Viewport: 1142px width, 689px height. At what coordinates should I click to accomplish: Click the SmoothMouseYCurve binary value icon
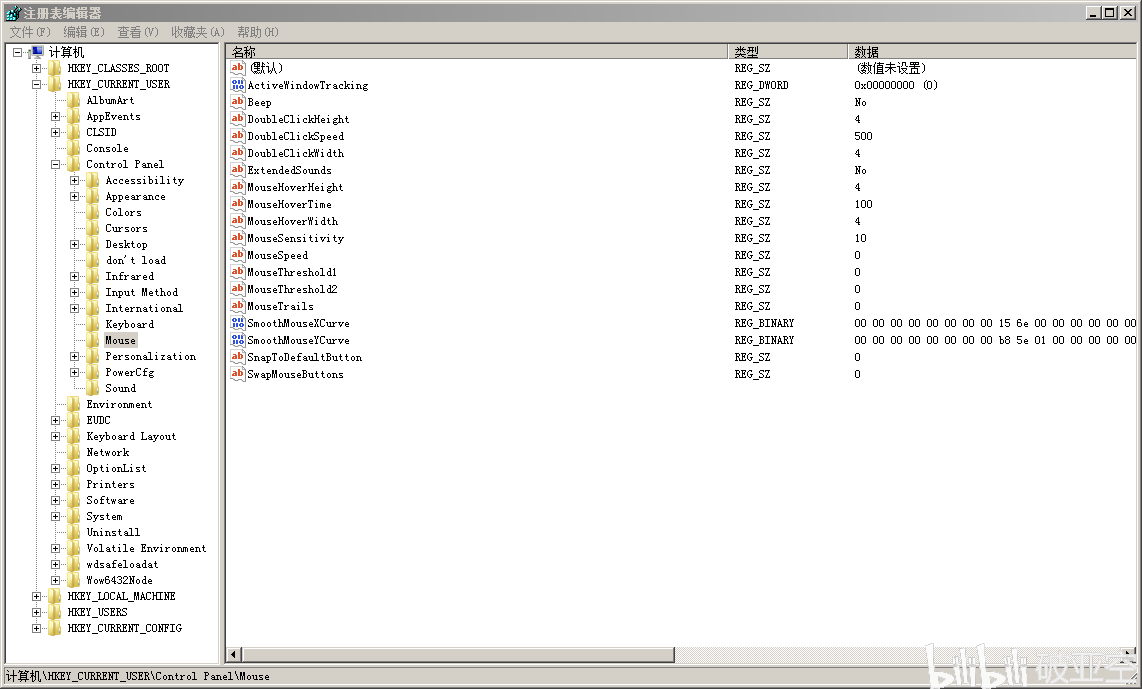point(237,340)
